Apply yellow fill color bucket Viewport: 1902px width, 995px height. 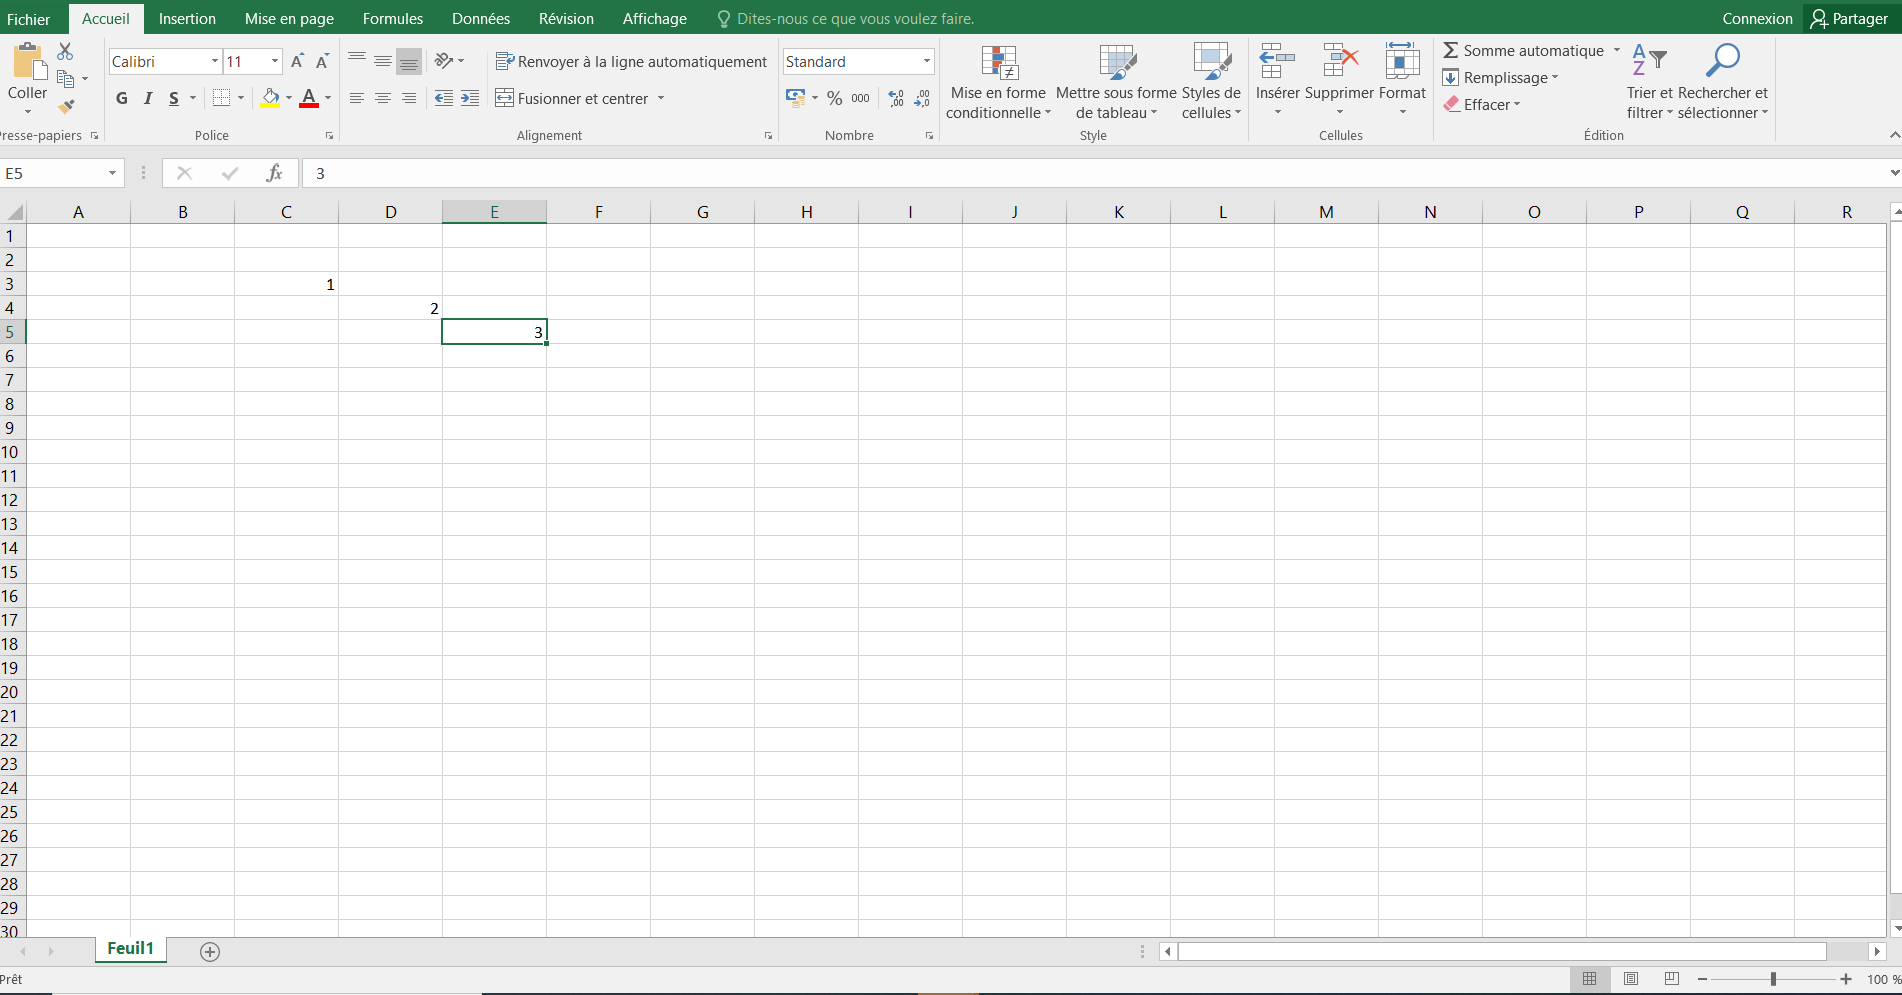click(x=270, y=98)
